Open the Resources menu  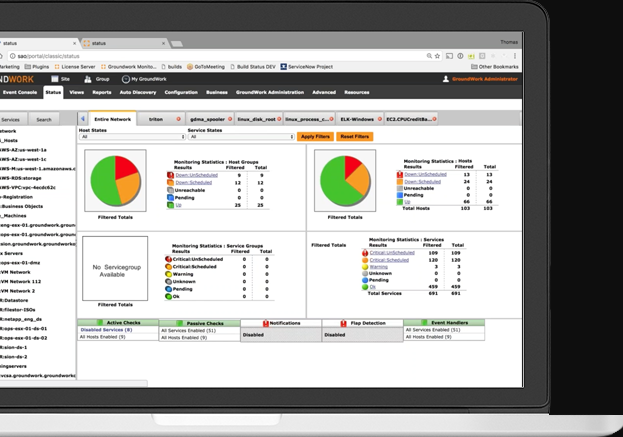[x=357, y=92]
